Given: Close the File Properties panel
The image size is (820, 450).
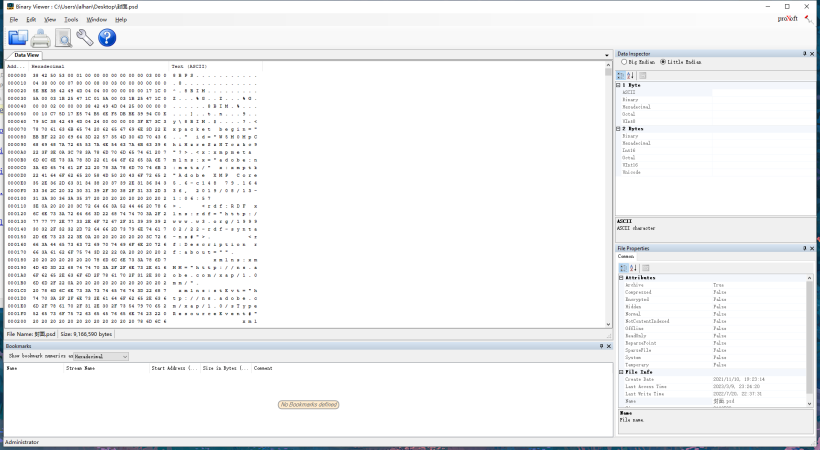Looking at the screenshot, I should pos(812,249).
